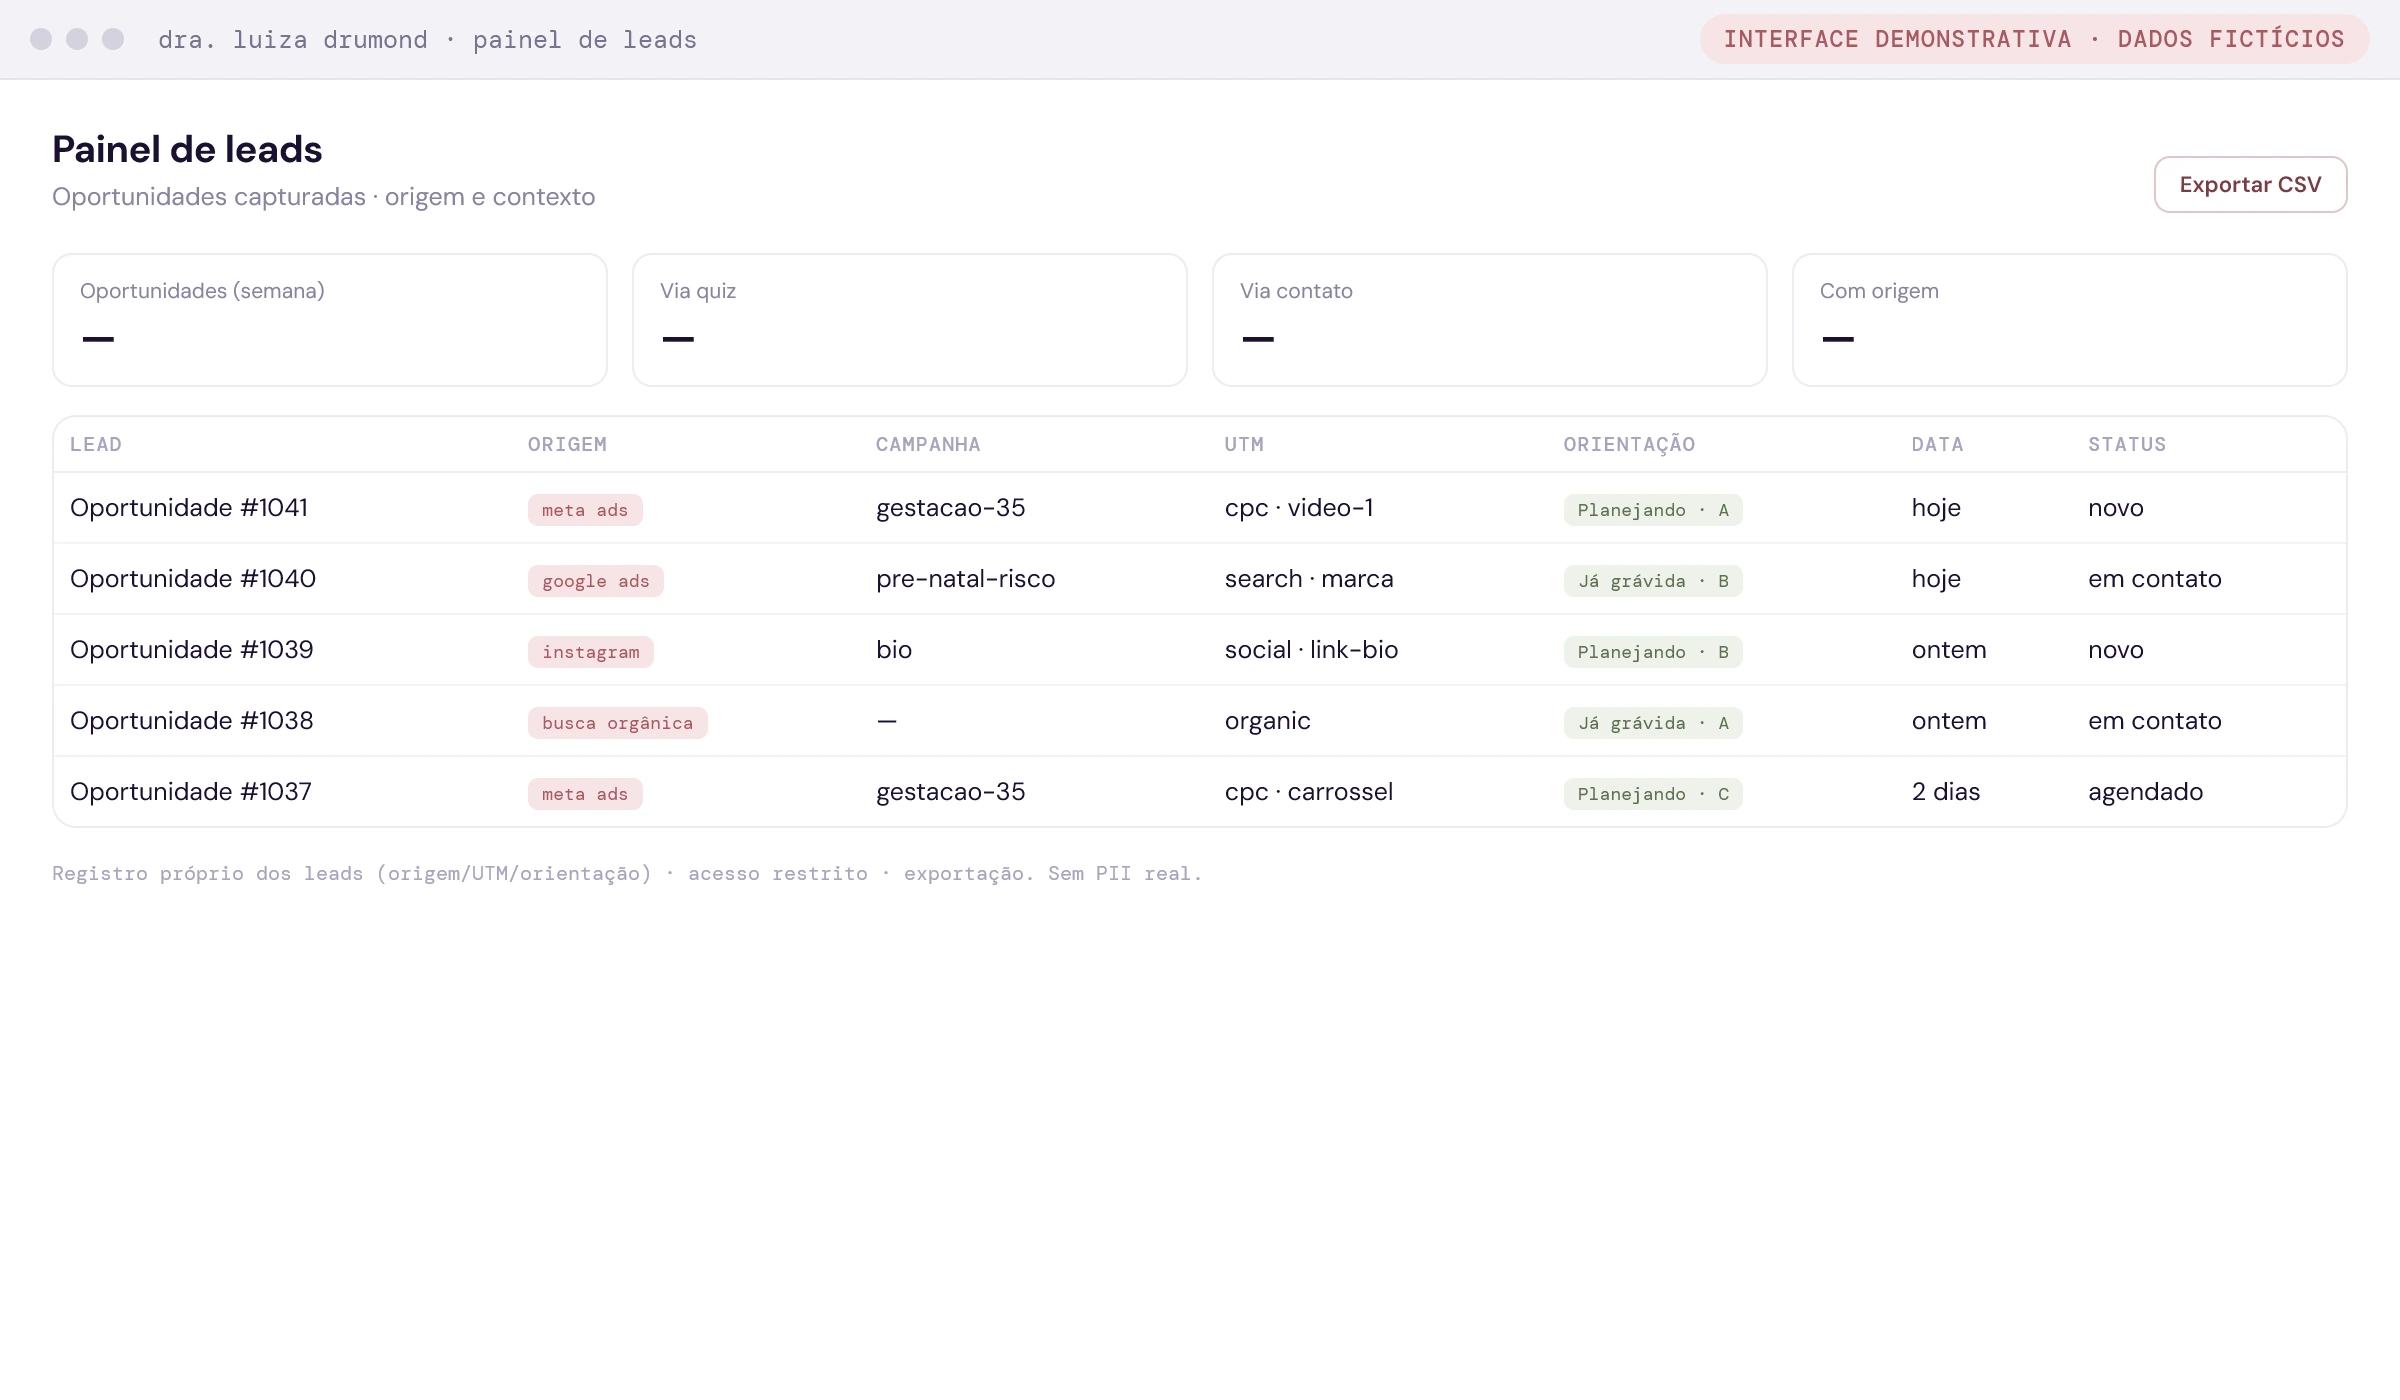Open Oportunidade #1040 lead
This screenshot has height=1400, width=2400.
pos(193,579)
